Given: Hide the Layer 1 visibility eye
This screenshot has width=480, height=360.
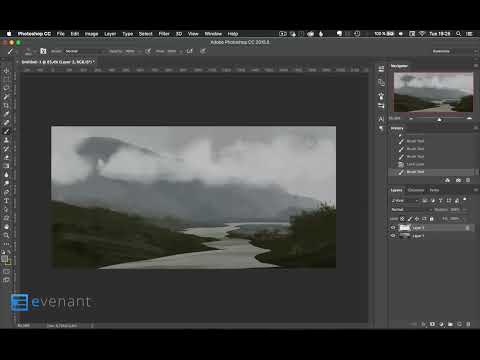Looking at the screenshot, I should point(393,236).
